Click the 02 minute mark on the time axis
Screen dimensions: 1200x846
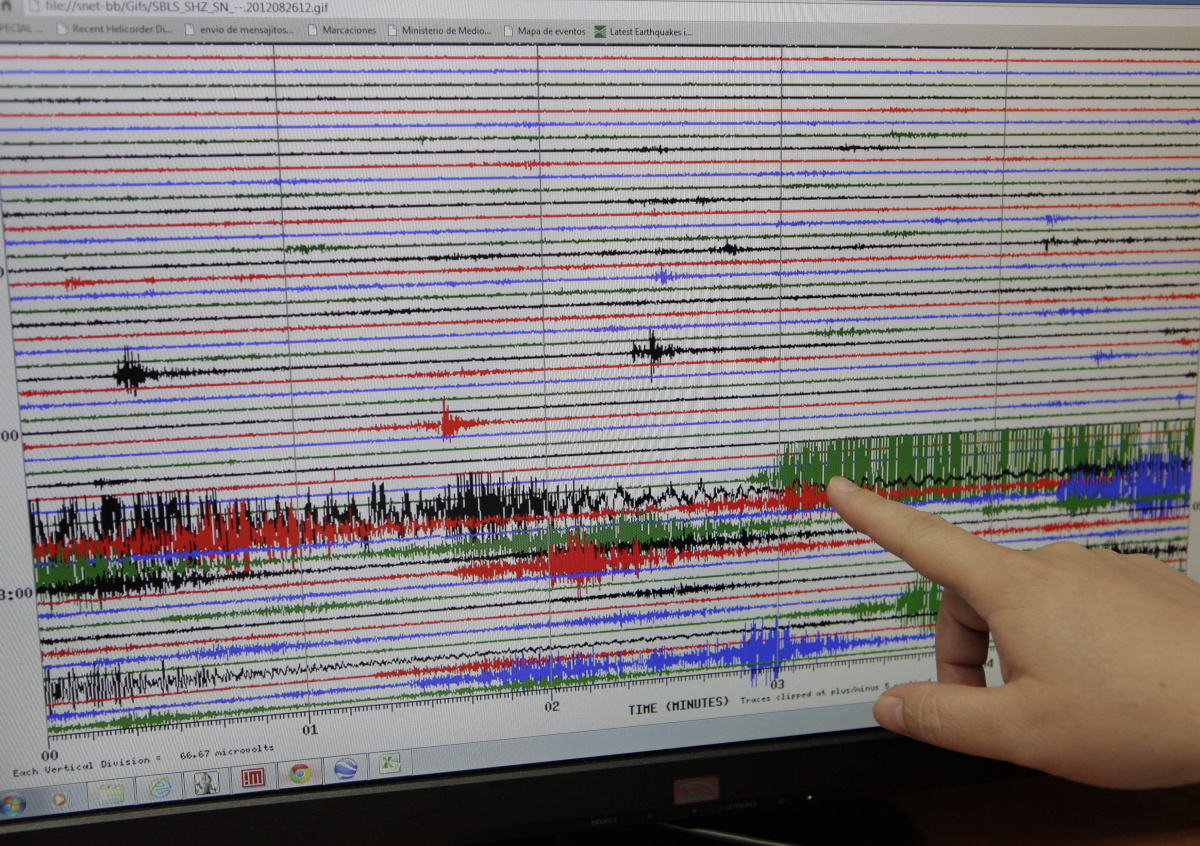pyautogui.click(x=551, y=706)
